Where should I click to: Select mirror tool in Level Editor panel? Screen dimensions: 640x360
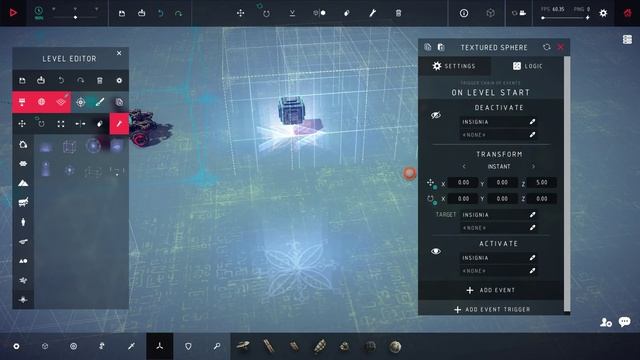(80, 124)
